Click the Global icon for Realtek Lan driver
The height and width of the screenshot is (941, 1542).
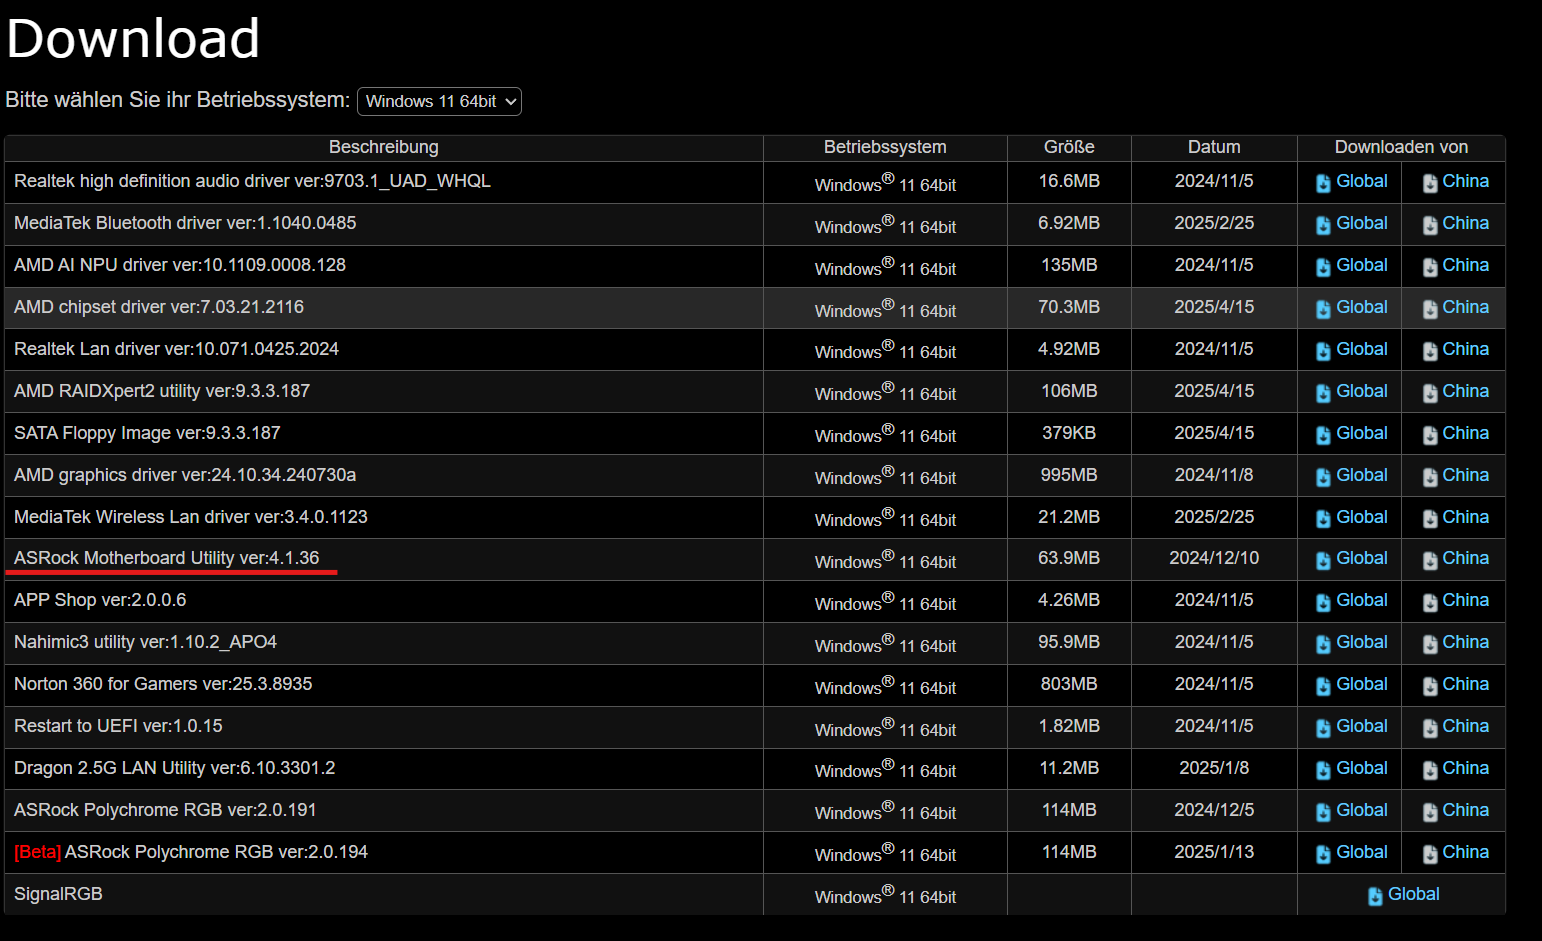(x=1323, y=351)
